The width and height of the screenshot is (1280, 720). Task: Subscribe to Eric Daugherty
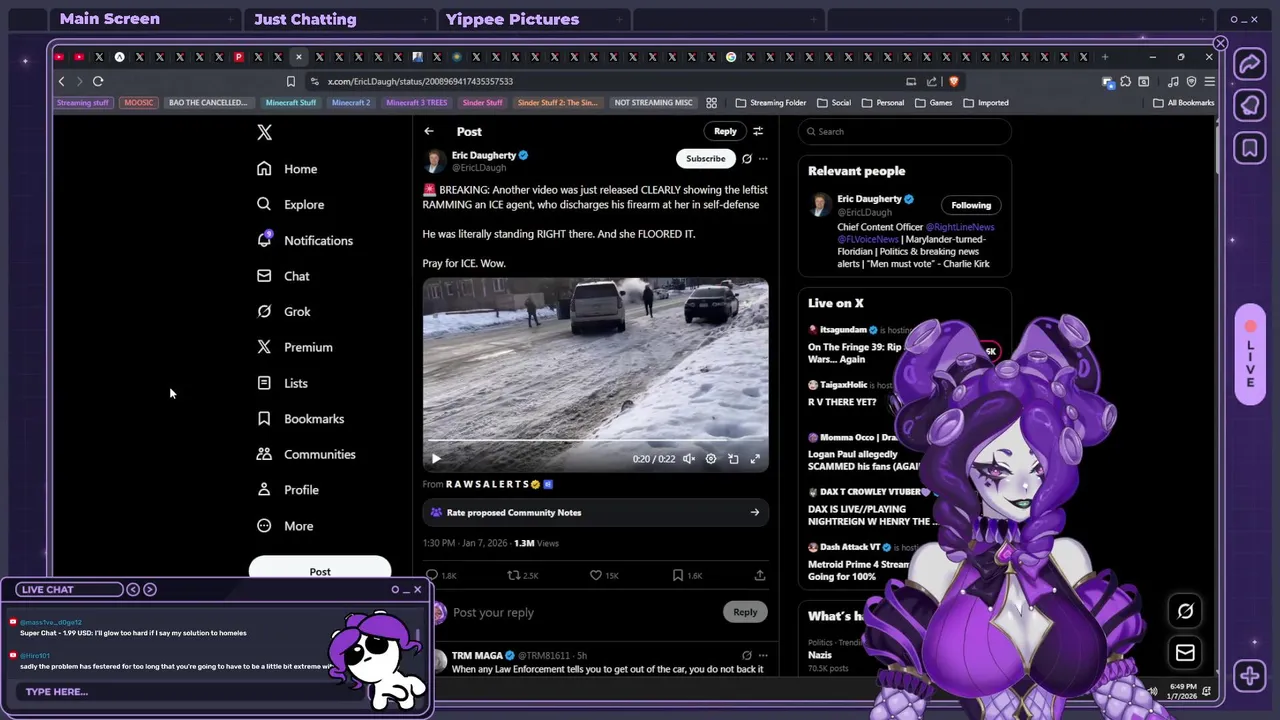point(706,158)
